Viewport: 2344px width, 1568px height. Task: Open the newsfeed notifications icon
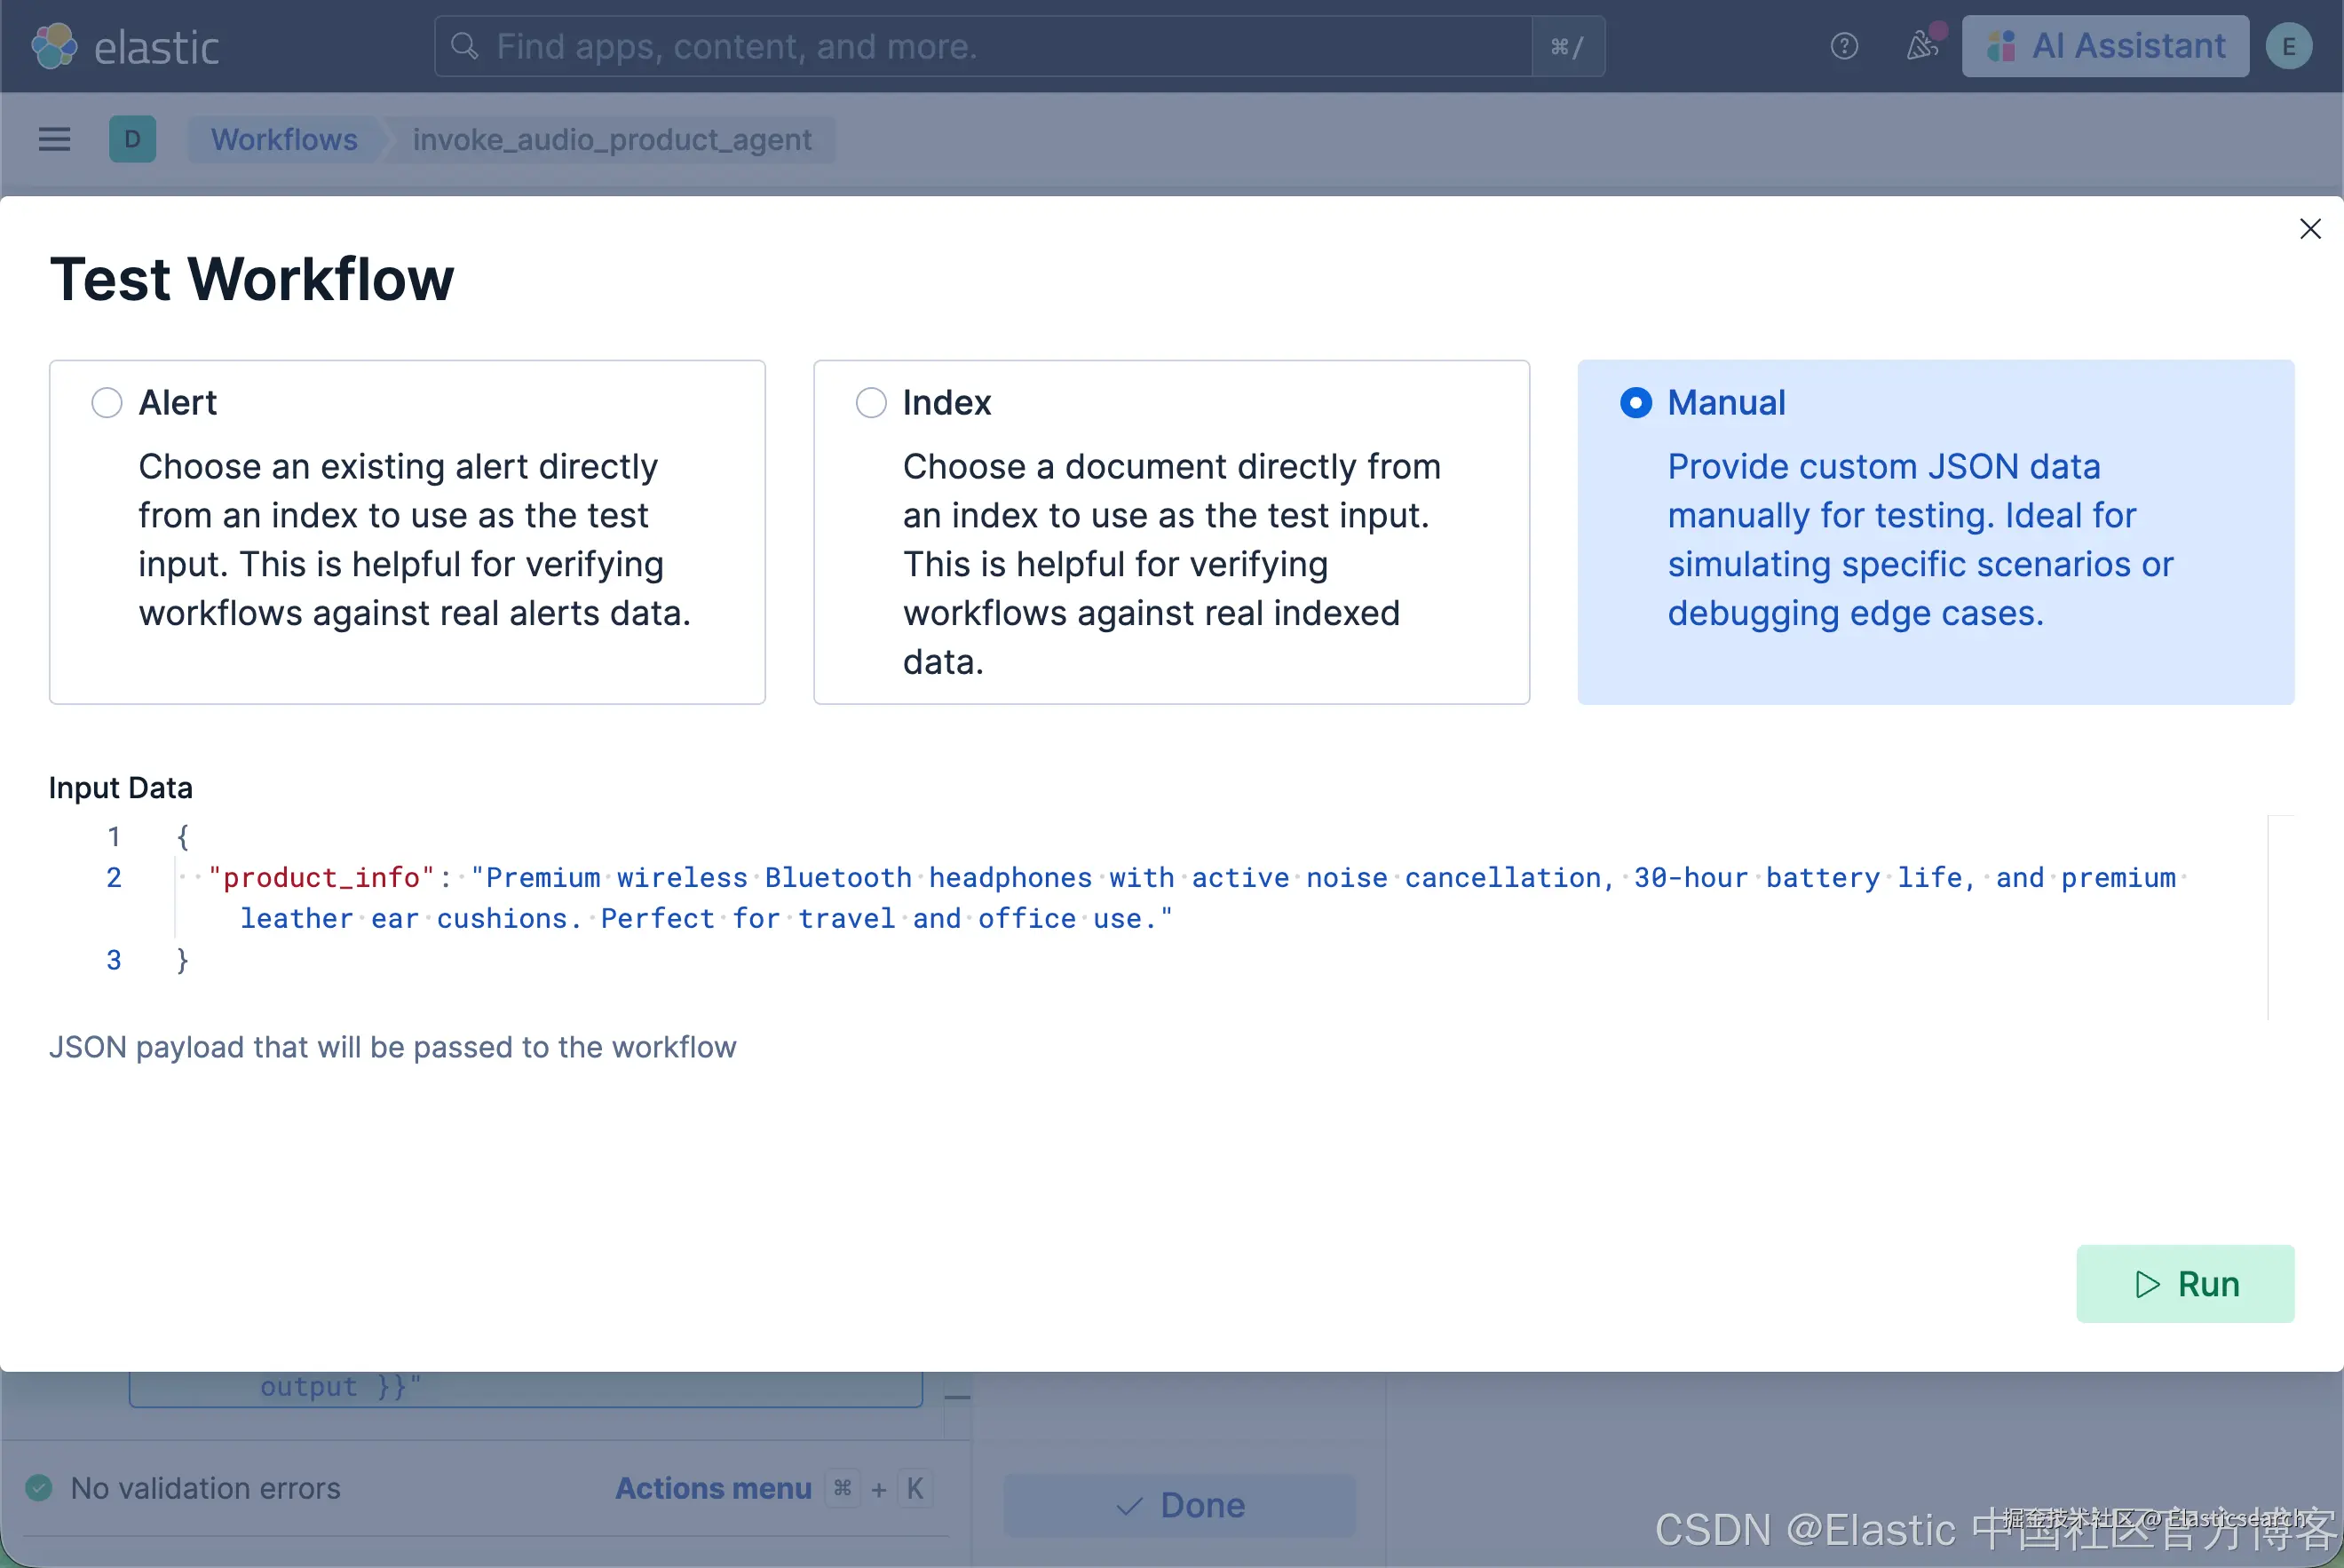[1922, 46]
